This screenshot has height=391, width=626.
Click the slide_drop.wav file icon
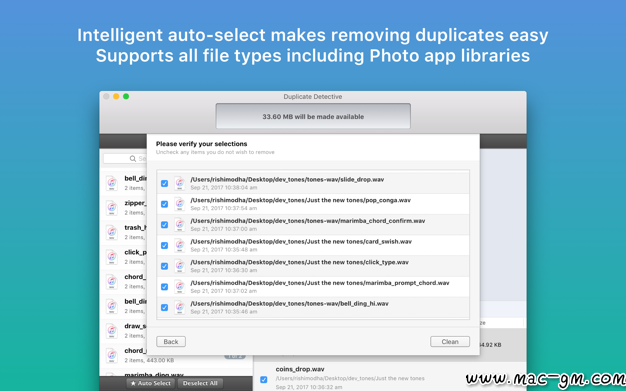tap(180, 183)
